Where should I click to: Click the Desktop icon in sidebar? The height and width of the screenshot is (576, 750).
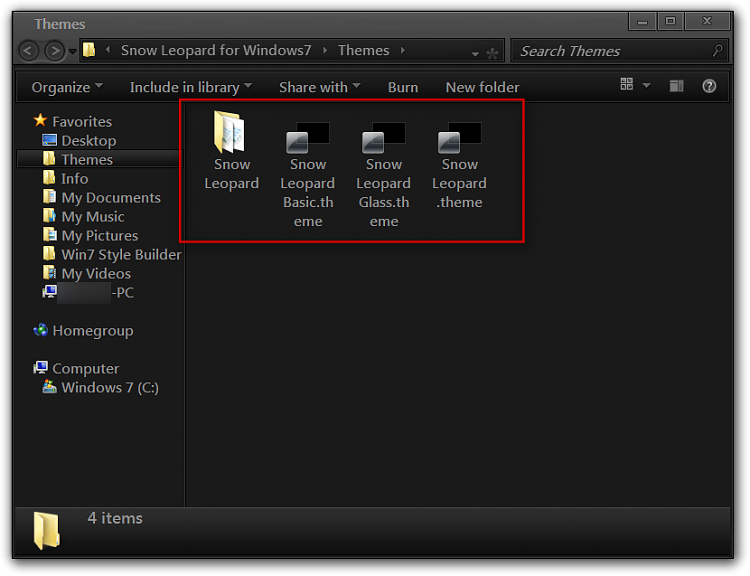[x=49, y=140]
